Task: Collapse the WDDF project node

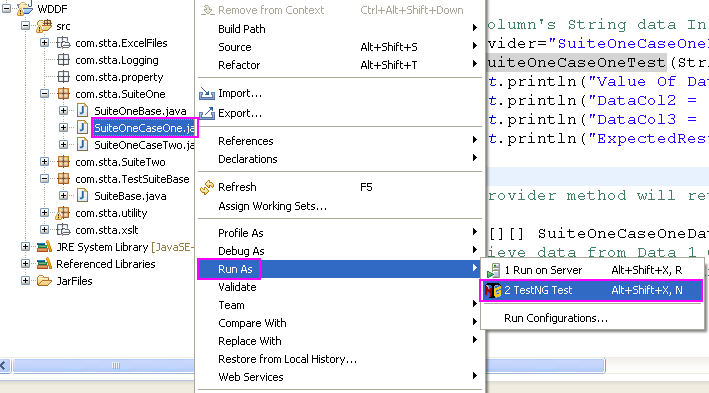Action: (x=6, y=9)
